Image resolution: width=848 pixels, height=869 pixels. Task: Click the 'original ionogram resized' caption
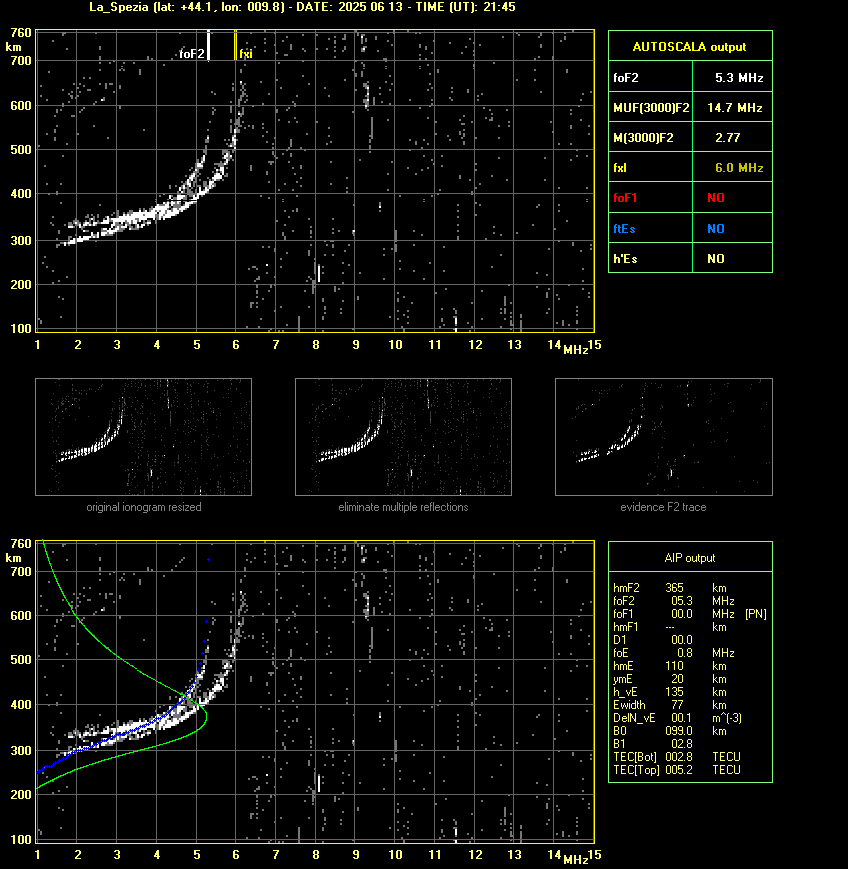click(144, 507)
